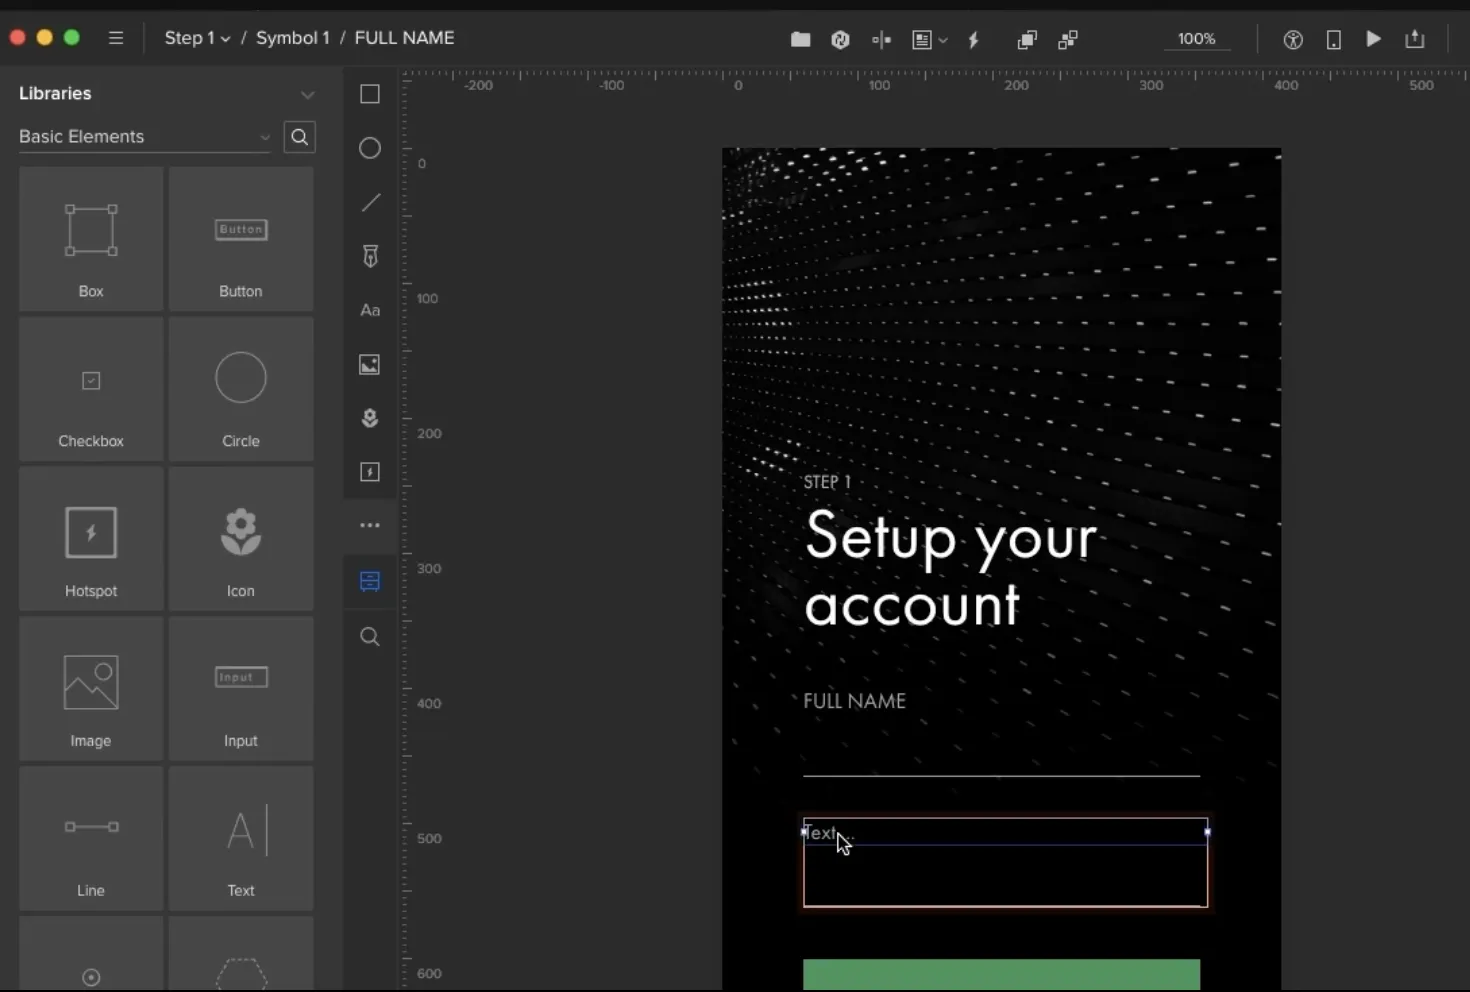
Task: Select the Line tool in vertical toolbar
Action: 370,202
